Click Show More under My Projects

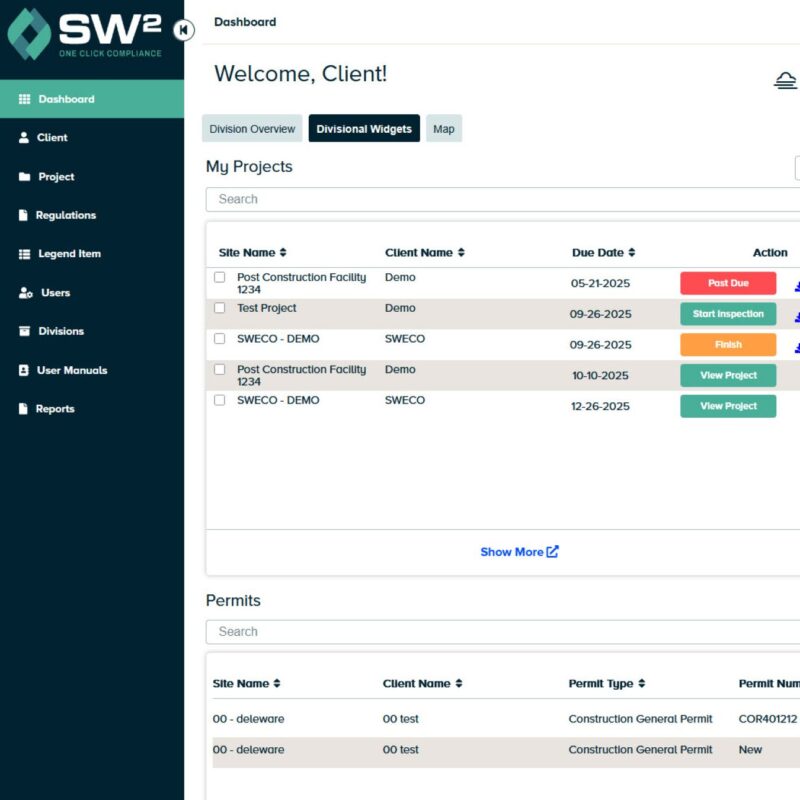(x=518, y=551)
